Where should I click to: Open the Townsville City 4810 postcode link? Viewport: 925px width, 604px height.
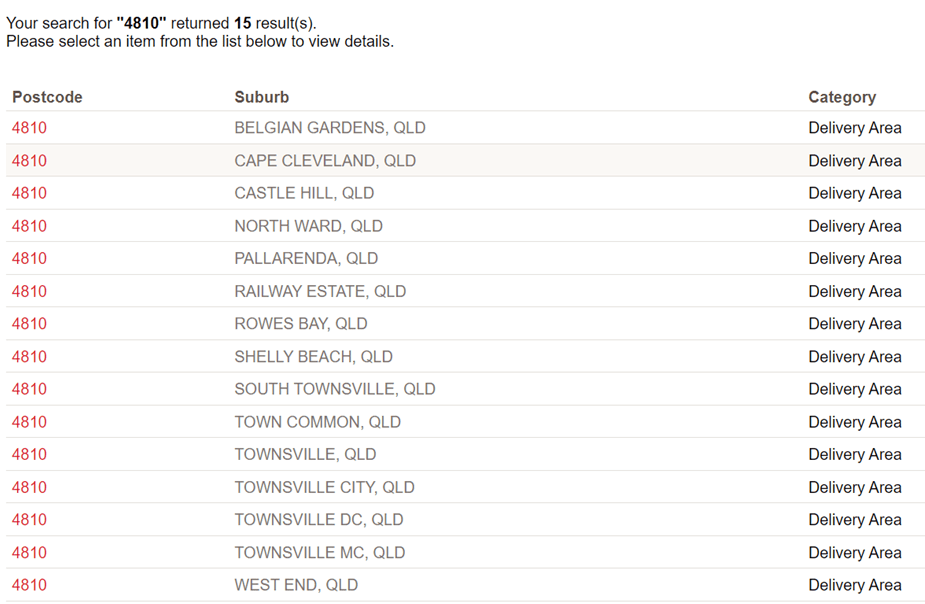tap(29, 487)
